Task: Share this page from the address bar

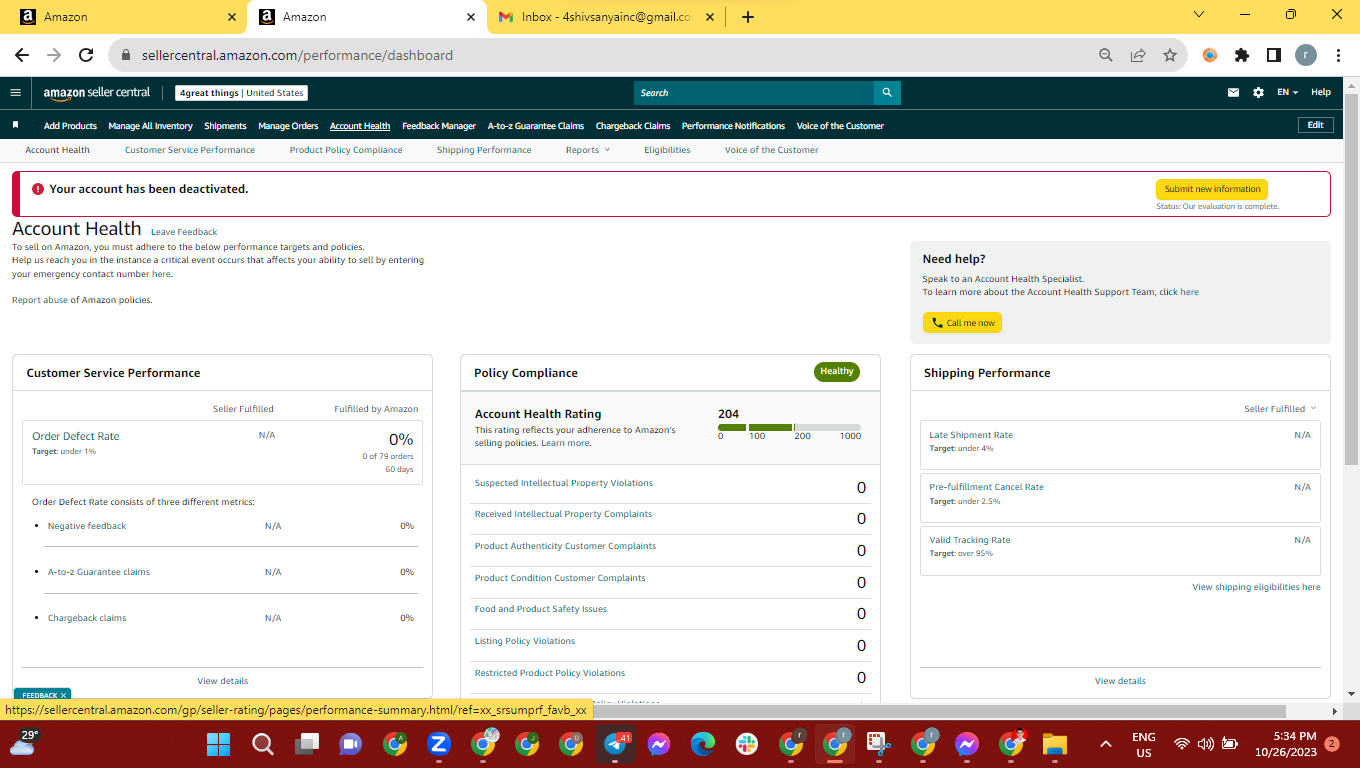Action: [1137, 56]
